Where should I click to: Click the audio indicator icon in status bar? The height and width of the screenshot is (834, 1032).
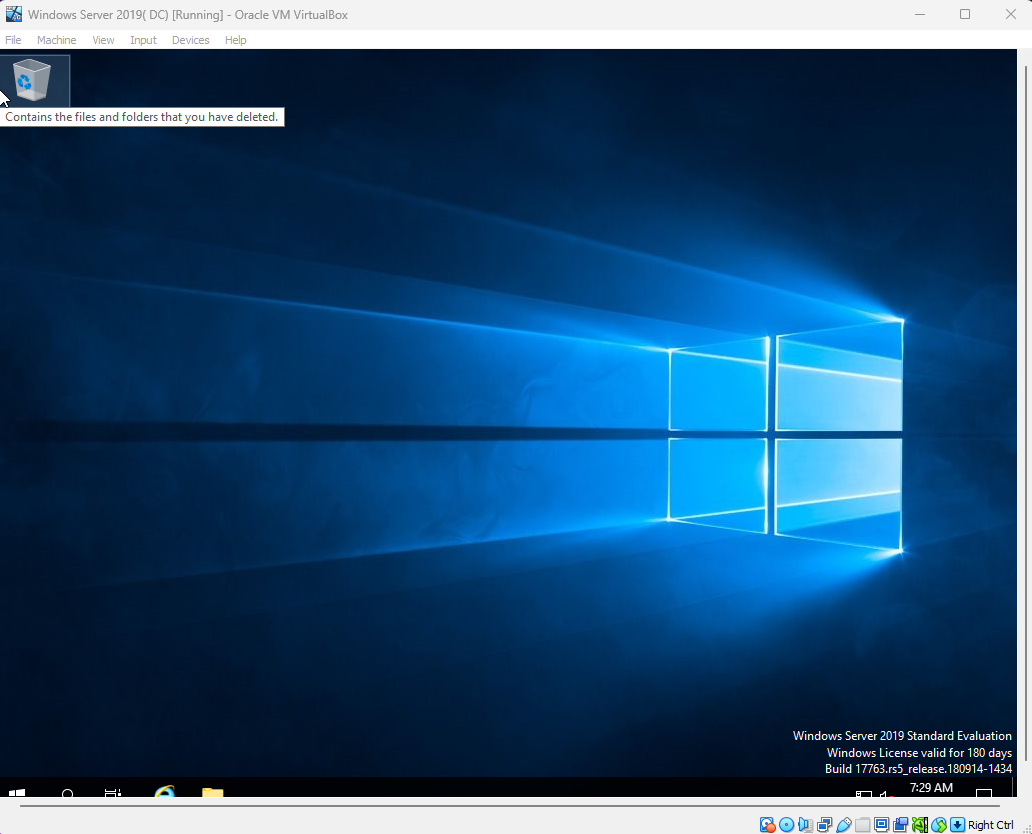[806, 825]
